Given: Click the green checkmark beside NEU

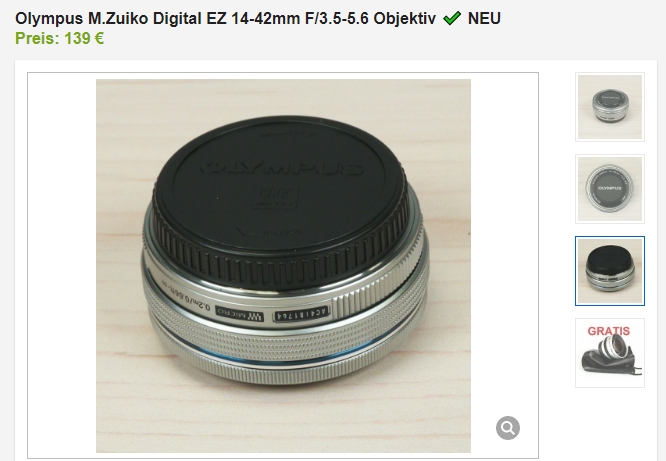Looking at the screenshot, I should pyautogui.click(x=452, y=18).
